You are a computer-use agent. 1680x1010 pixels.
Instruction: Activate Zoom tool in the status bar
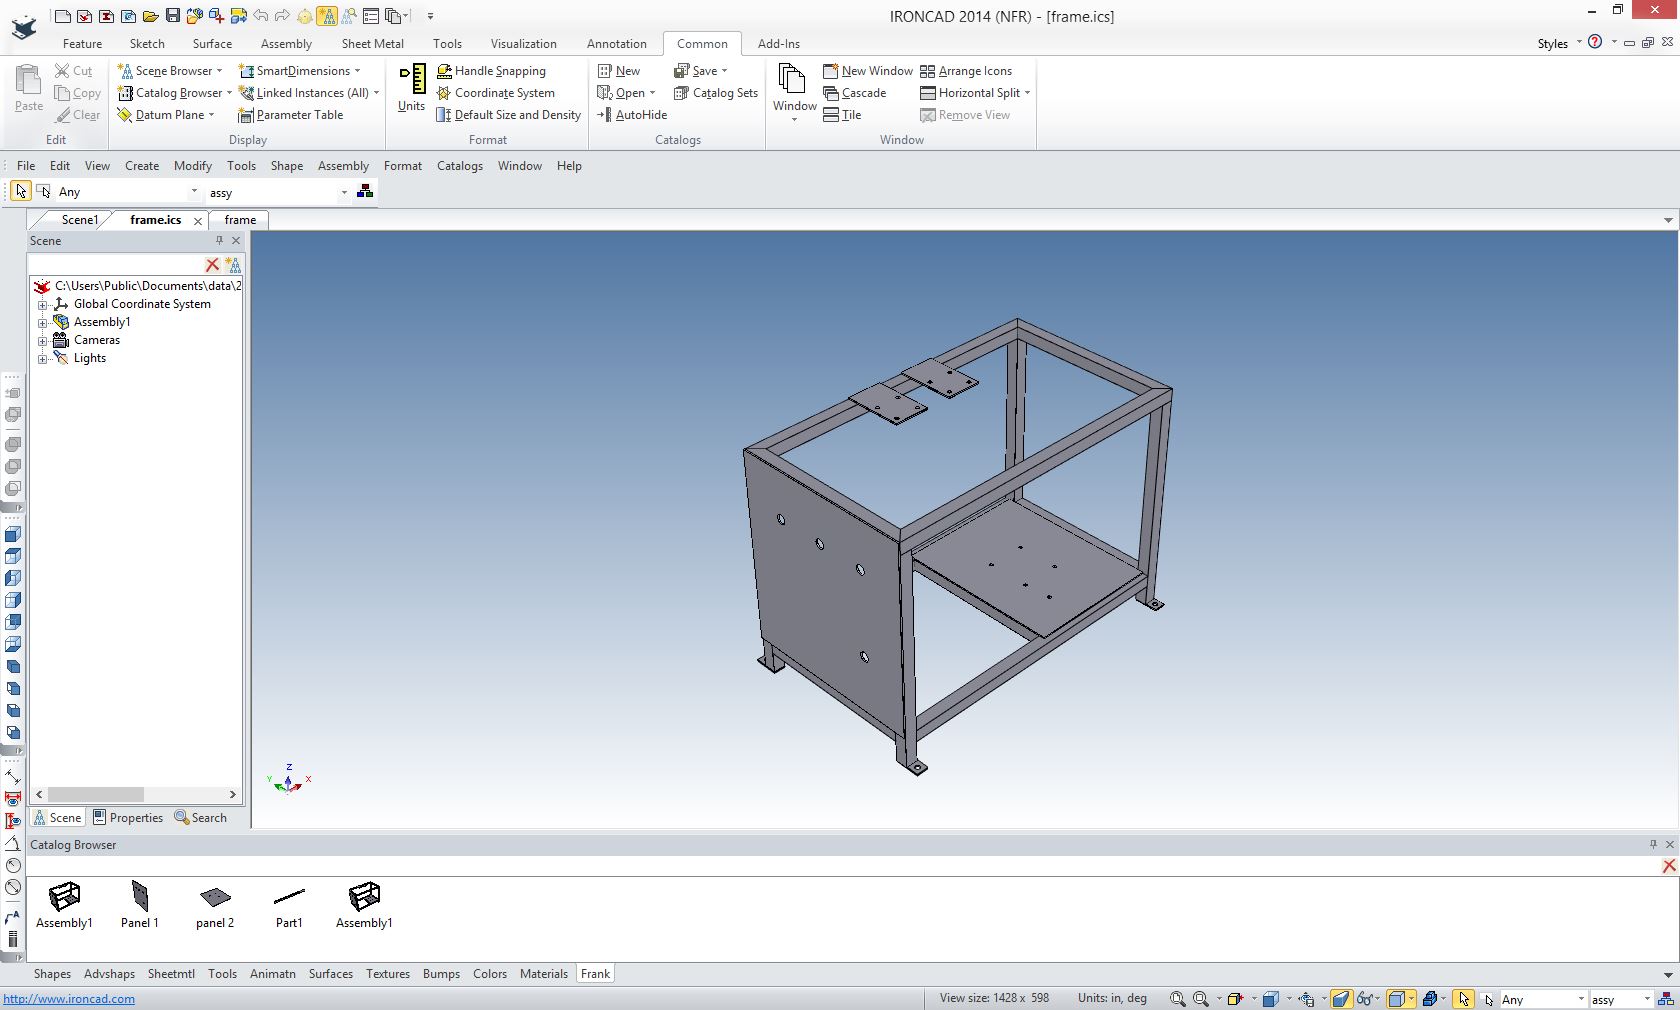1180,998
